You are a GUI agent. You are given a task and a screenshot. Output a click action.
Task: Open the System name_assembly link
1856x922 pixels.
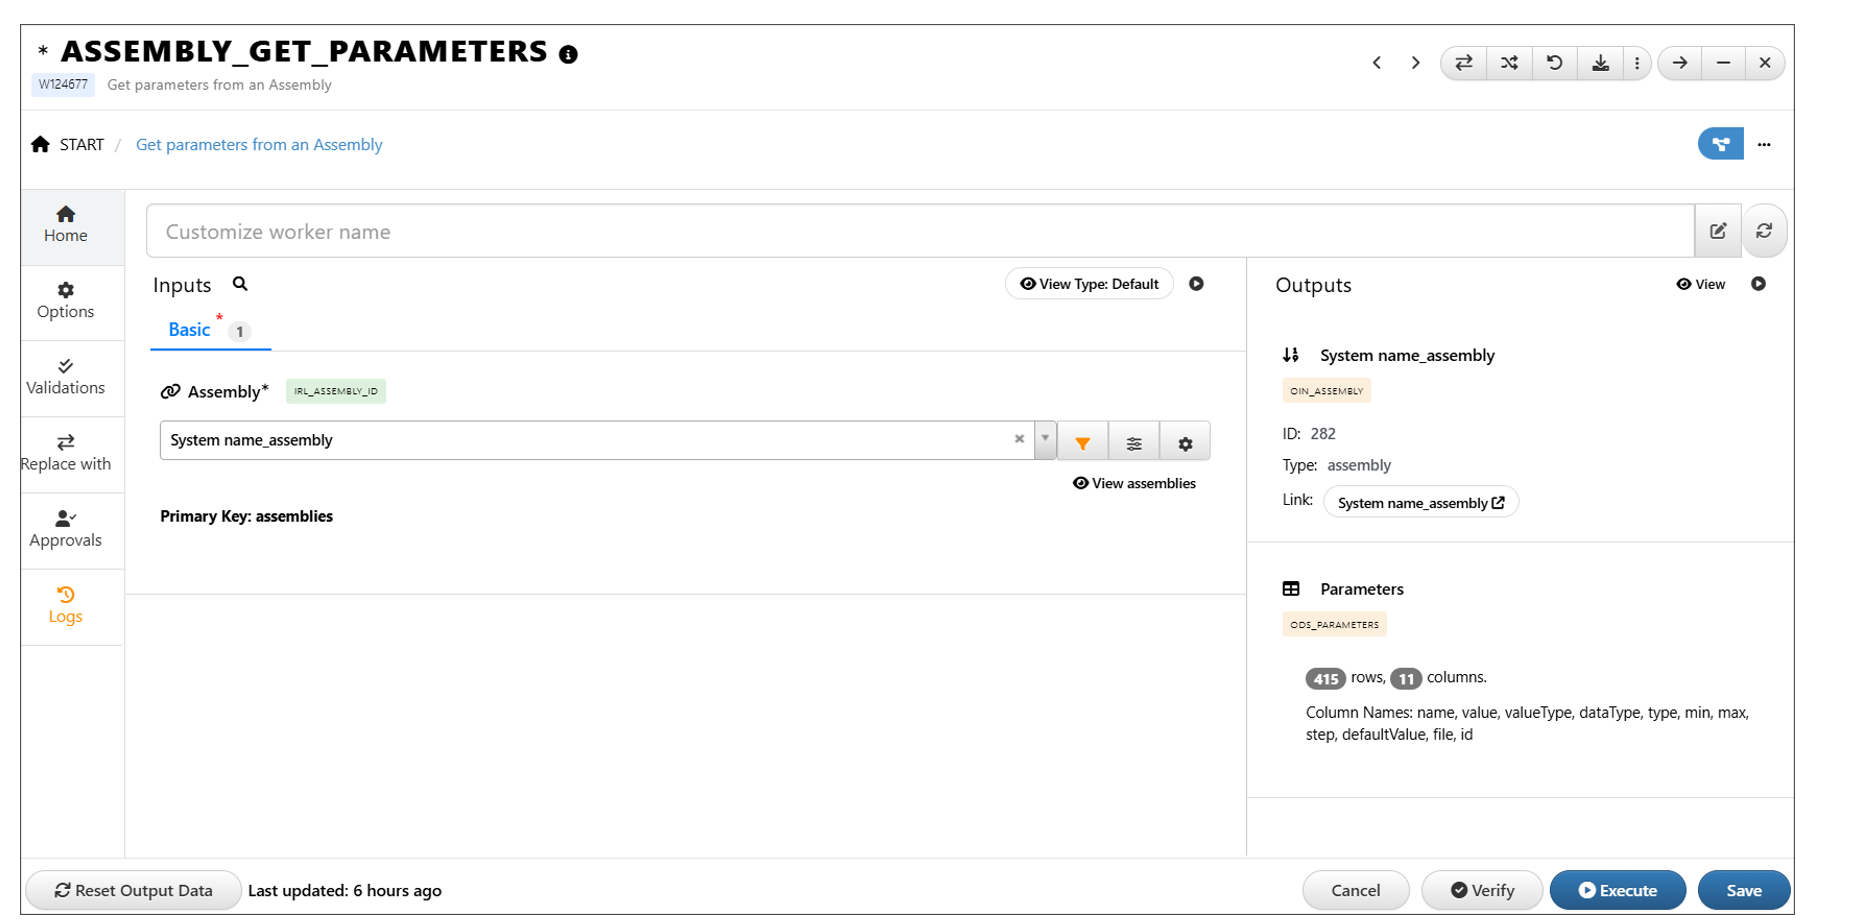pyautogui.click(x=1420, y=502)
